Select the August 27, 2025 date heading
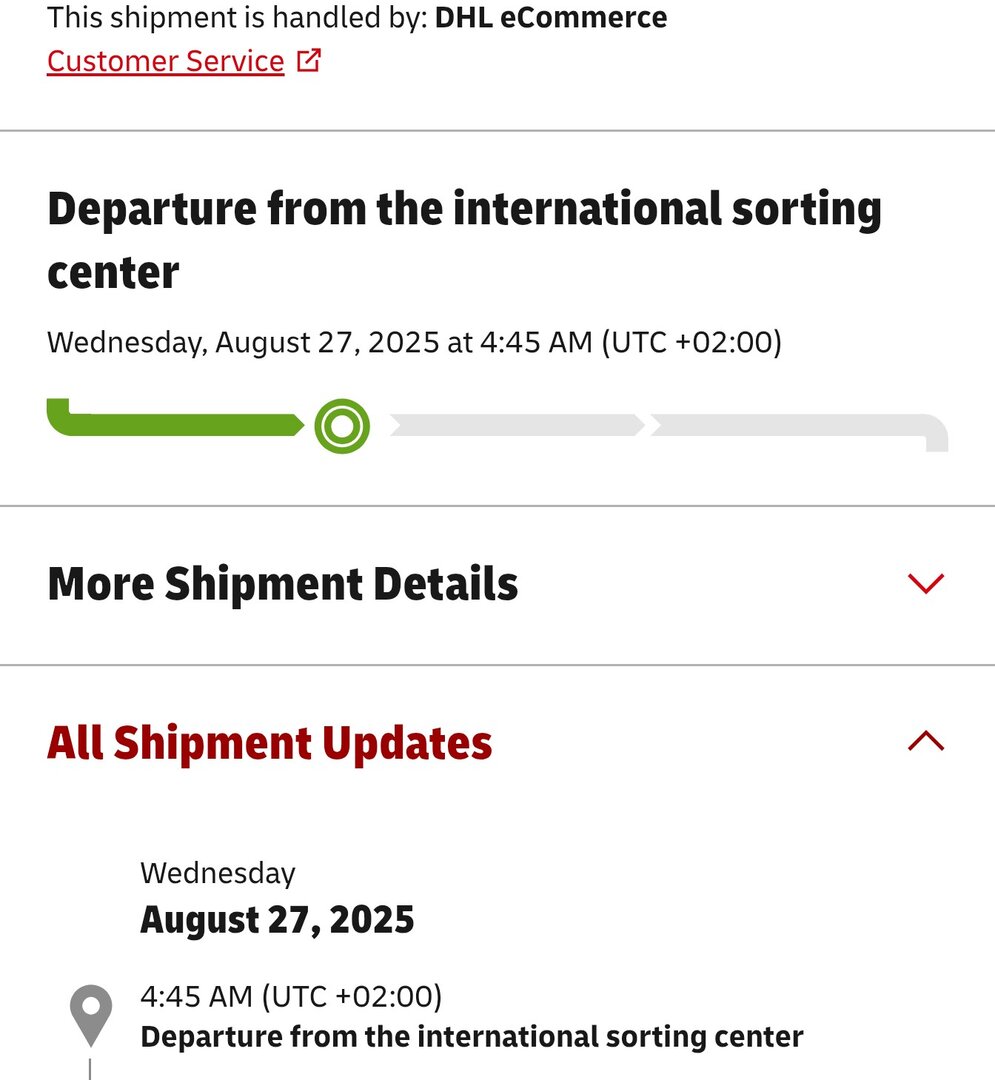Screen dimensions: 995x1080 tap(277, 919)
